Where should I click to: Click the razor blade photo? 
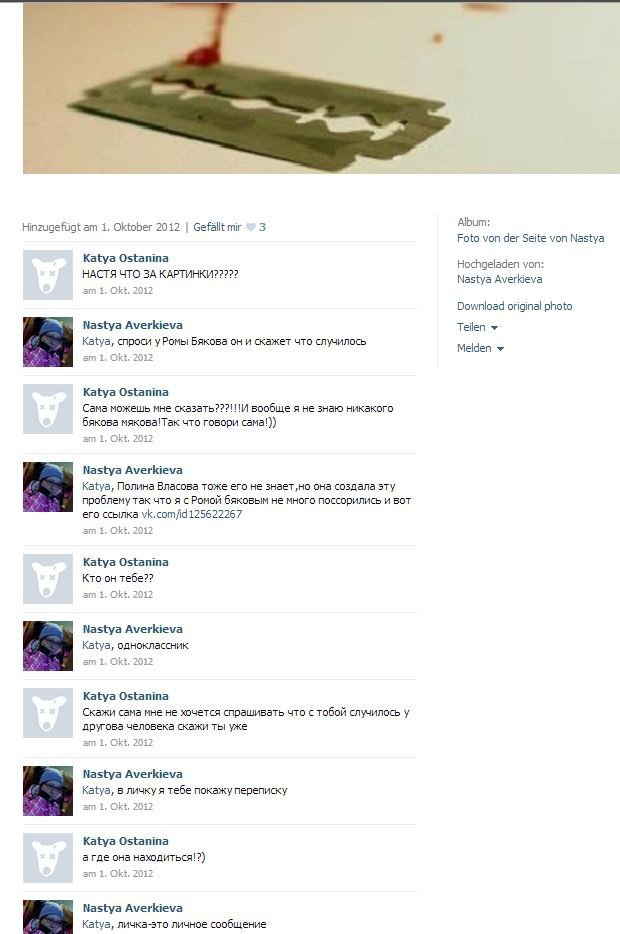[322, 88]
